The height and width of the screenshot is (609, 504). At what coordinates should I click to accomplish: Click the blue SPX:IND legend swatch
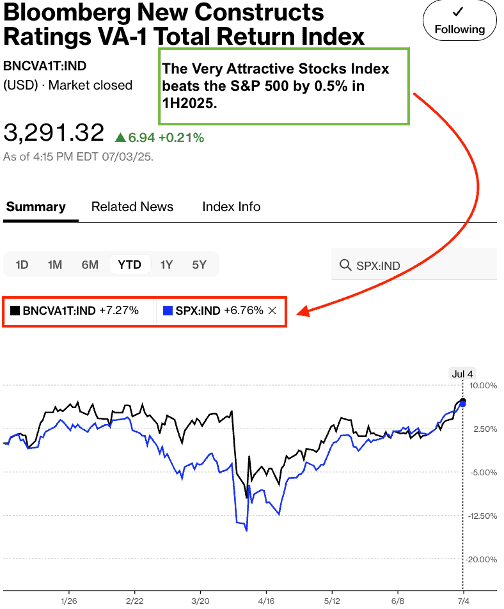point(168,311)
